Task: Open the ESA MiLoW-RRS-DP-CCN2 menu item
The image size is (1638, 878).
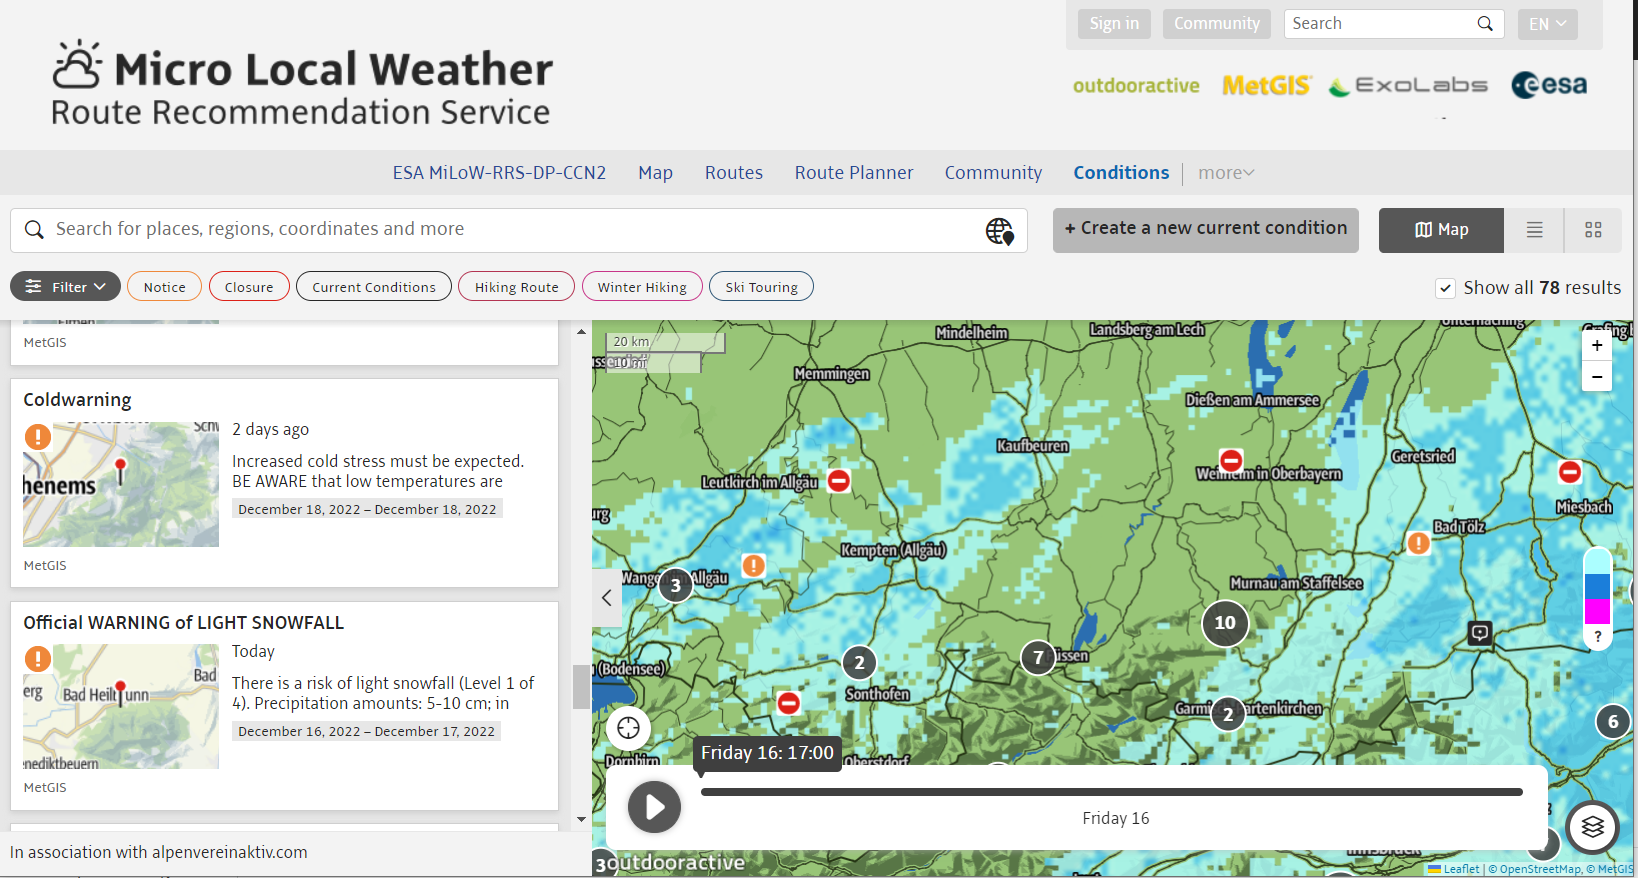Action: 499,173
